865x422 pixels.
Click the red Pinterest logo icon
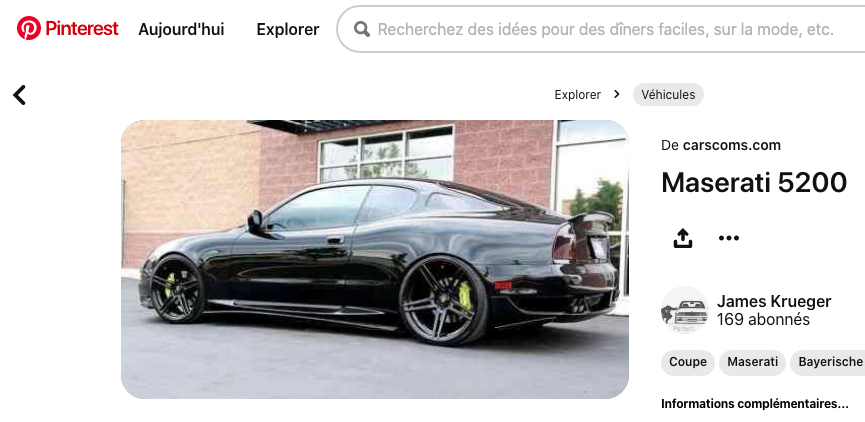(x=29, y=28)
